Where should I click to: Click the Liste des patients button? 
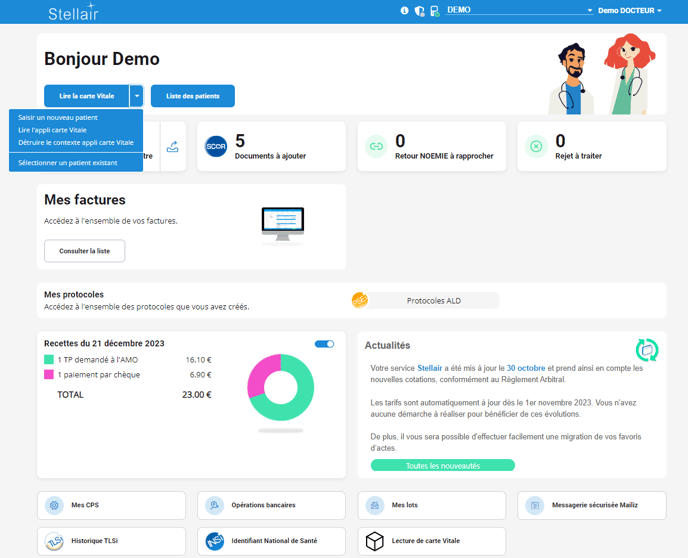(192, 96)
